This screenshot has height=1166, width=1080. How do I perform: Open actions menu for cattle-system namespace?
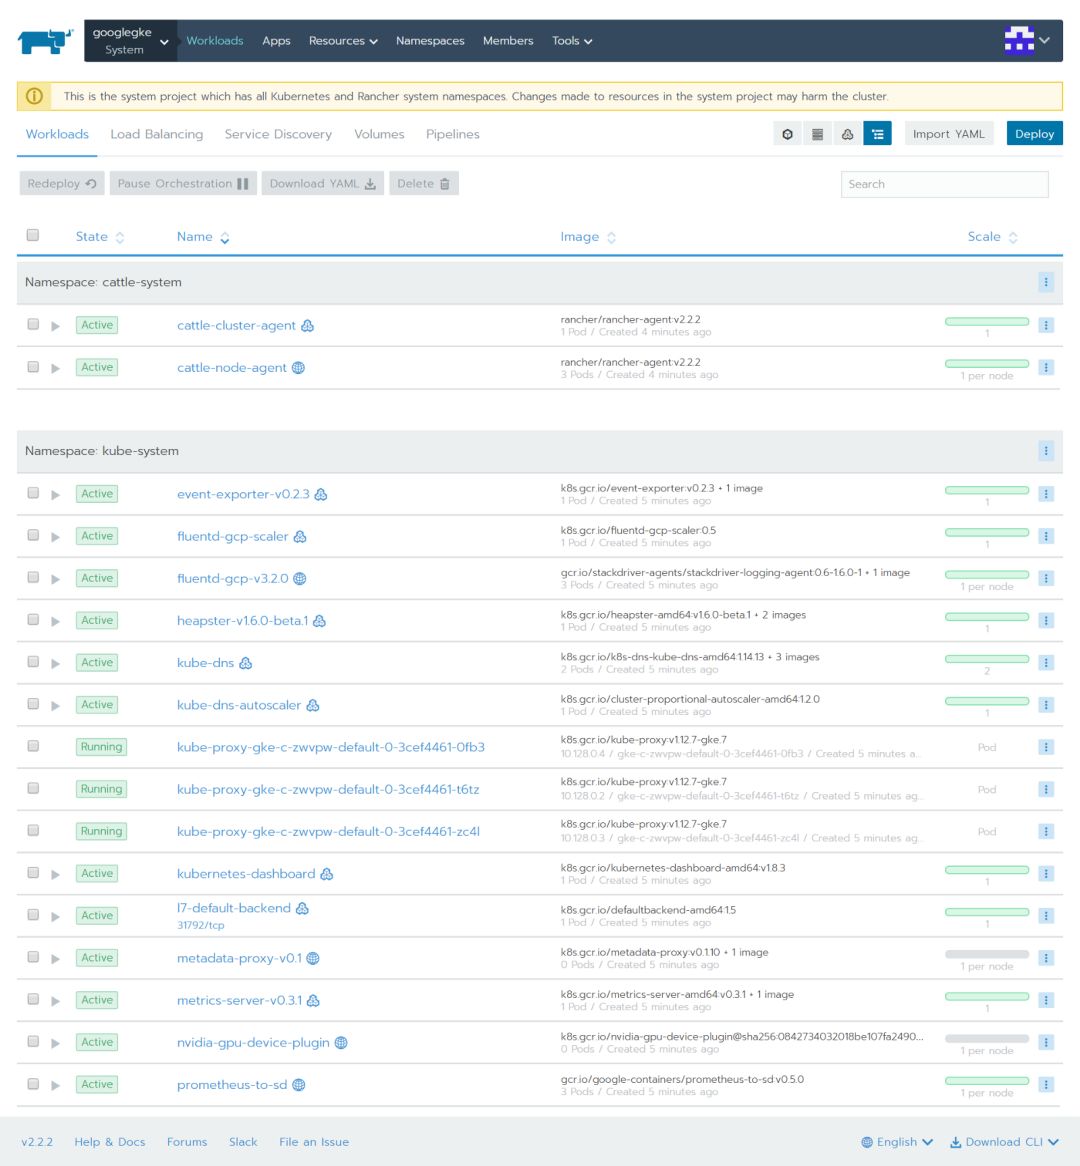point(1046,282)
